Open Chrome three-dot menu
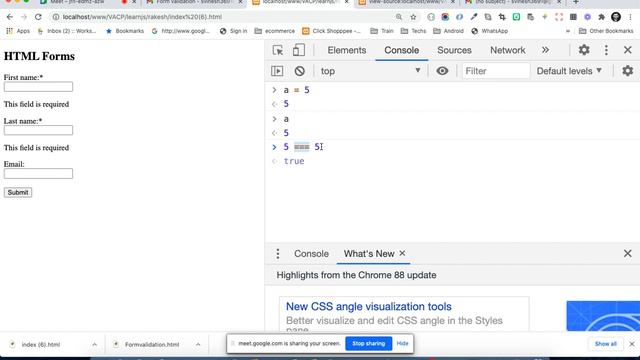Viewport: 640px width, 360px height. point(631,17)
